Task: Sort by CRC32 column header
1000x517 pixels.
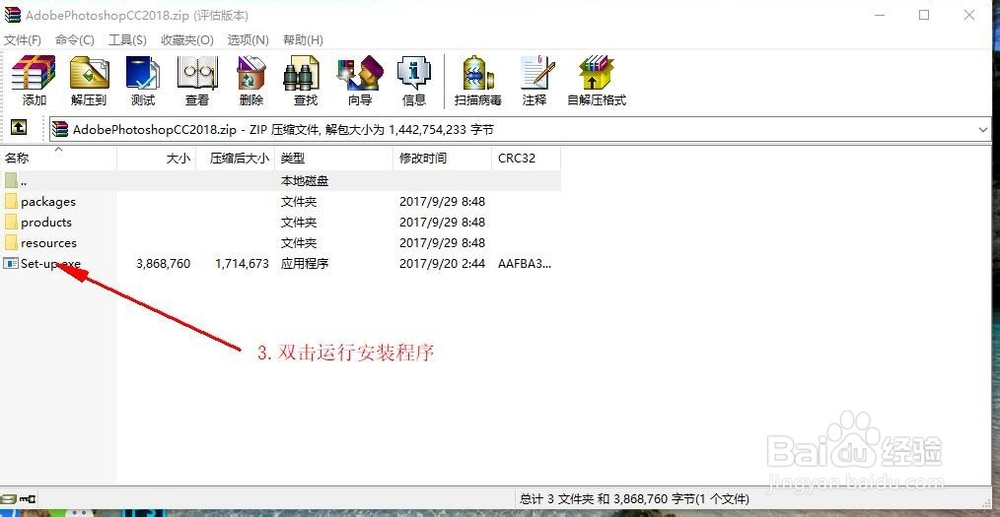Action: pyautogui.click(x=526, y=158)
